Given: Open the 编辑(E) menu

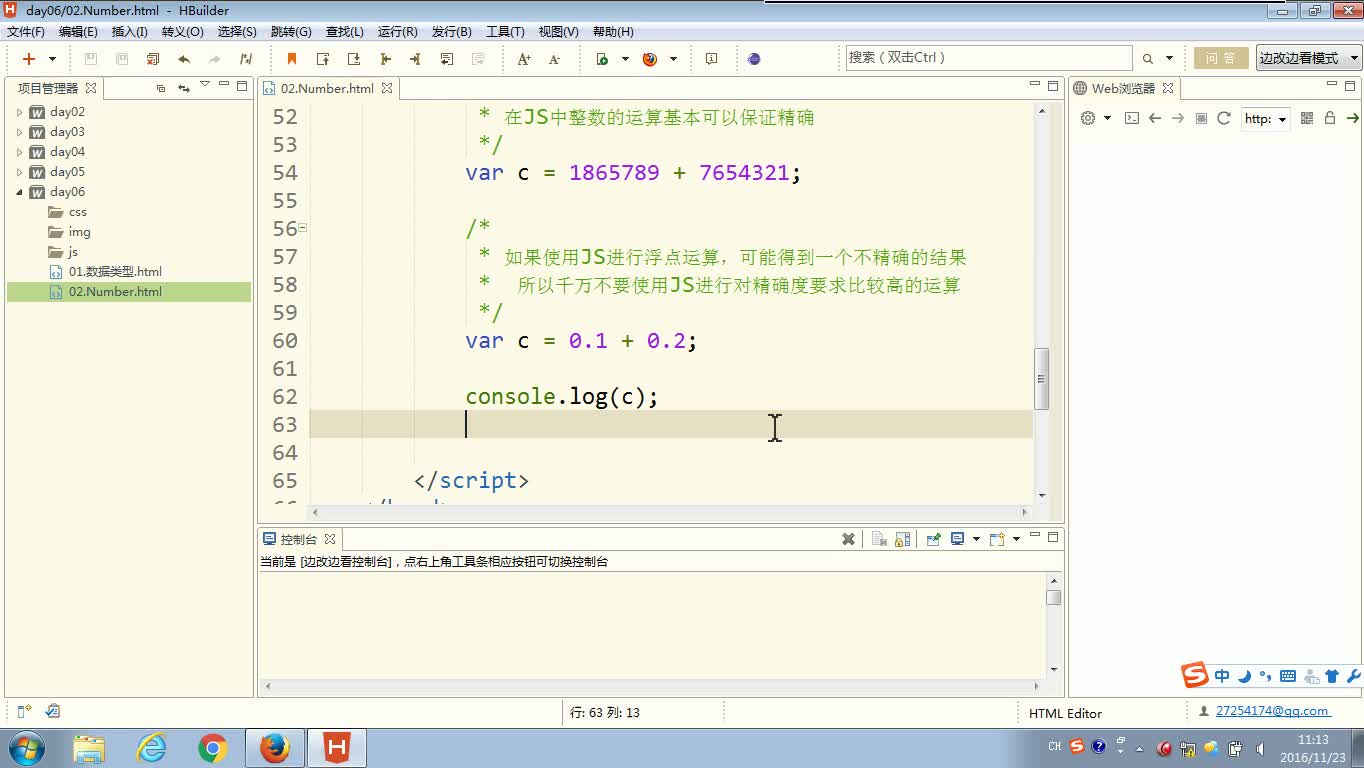Looking at the screenshot, I should tap(78, 32).
